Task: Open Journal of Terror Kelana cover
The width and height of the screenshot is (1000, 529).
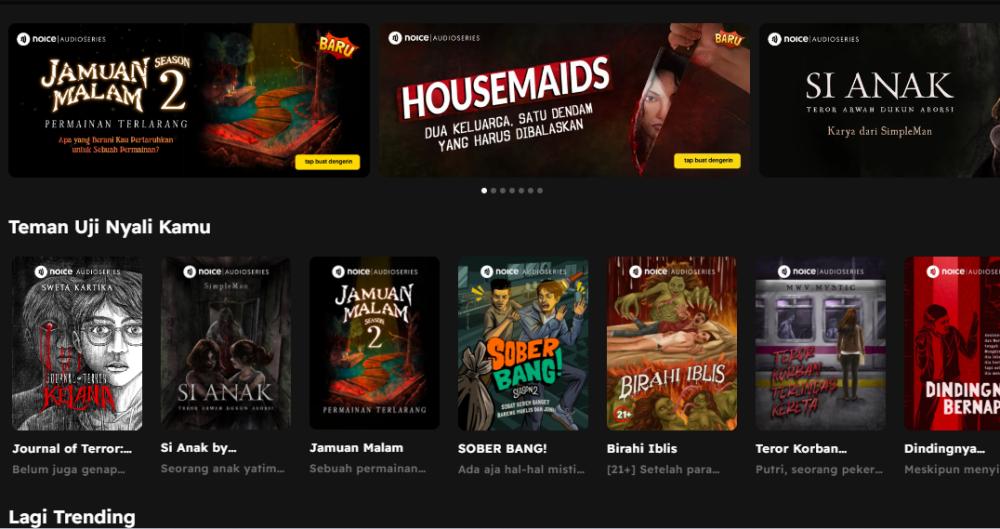Action: coord(77,343)
